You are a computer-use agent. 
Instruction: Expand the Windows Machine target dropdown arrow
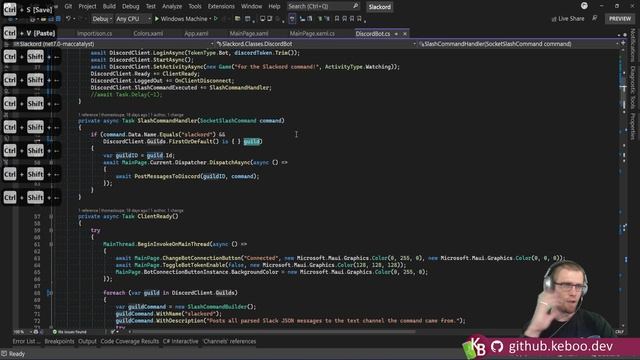[211, 19]
